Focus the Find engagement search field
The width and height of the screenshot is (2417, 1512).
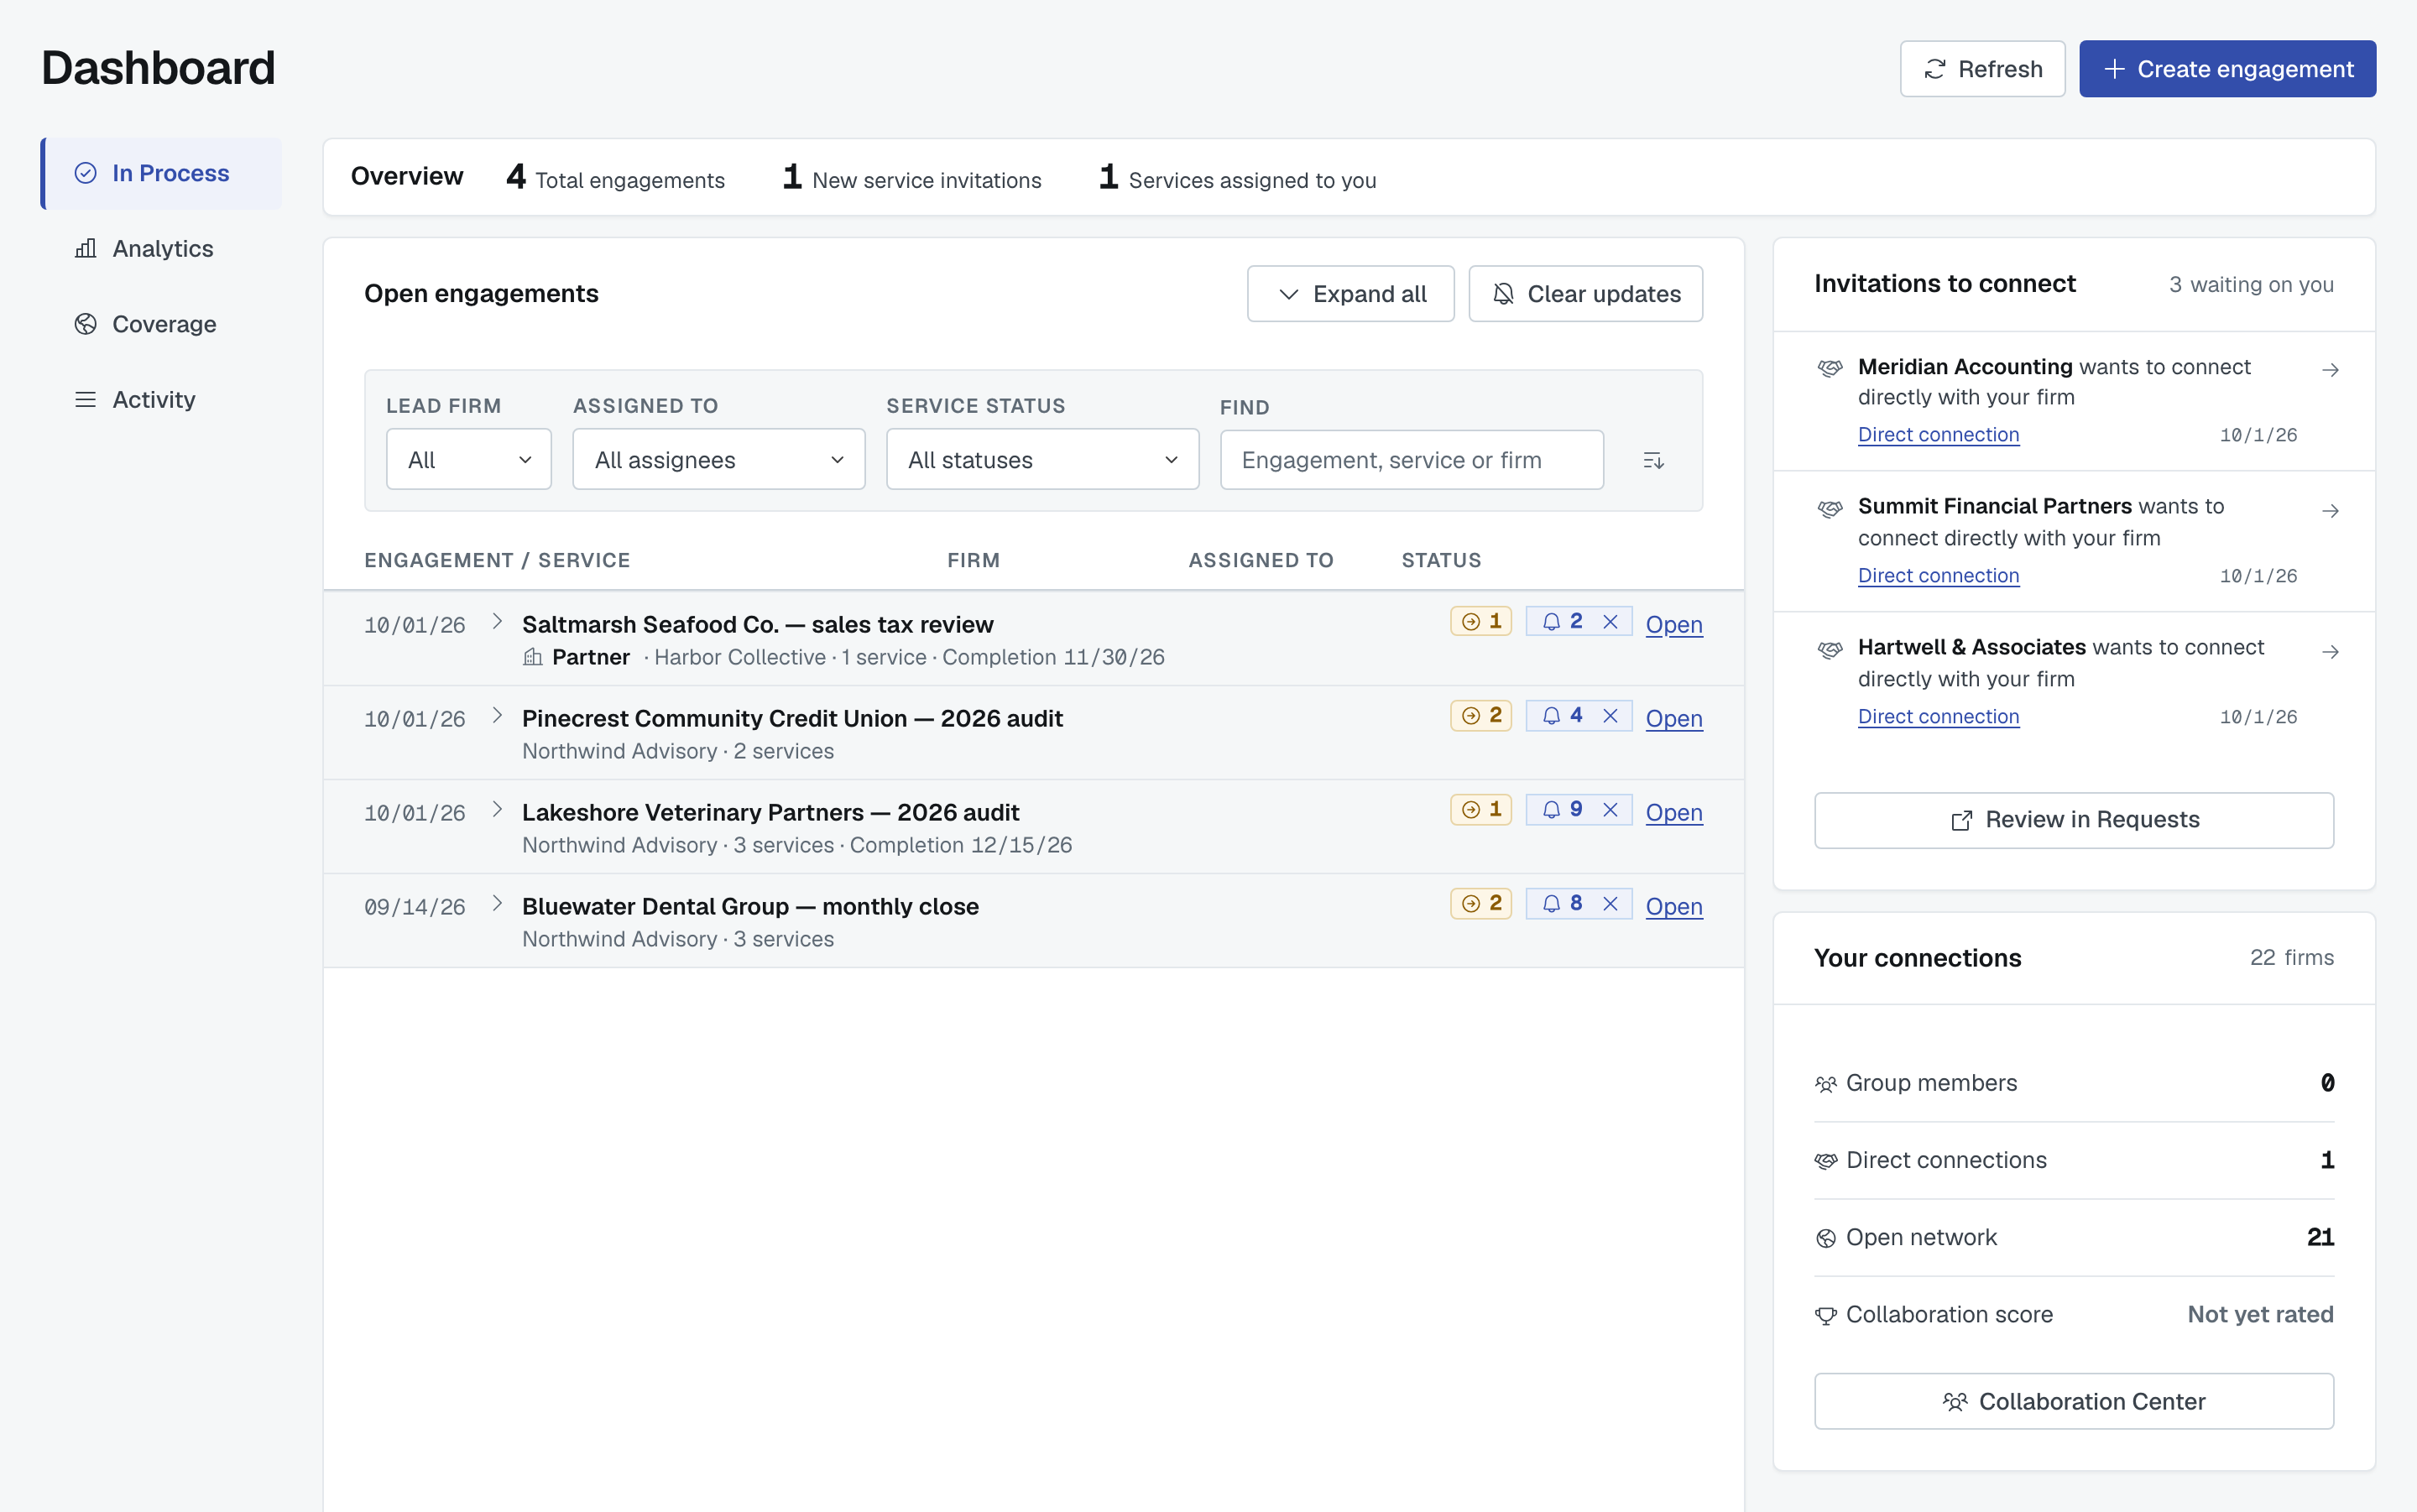point(1412,460)
